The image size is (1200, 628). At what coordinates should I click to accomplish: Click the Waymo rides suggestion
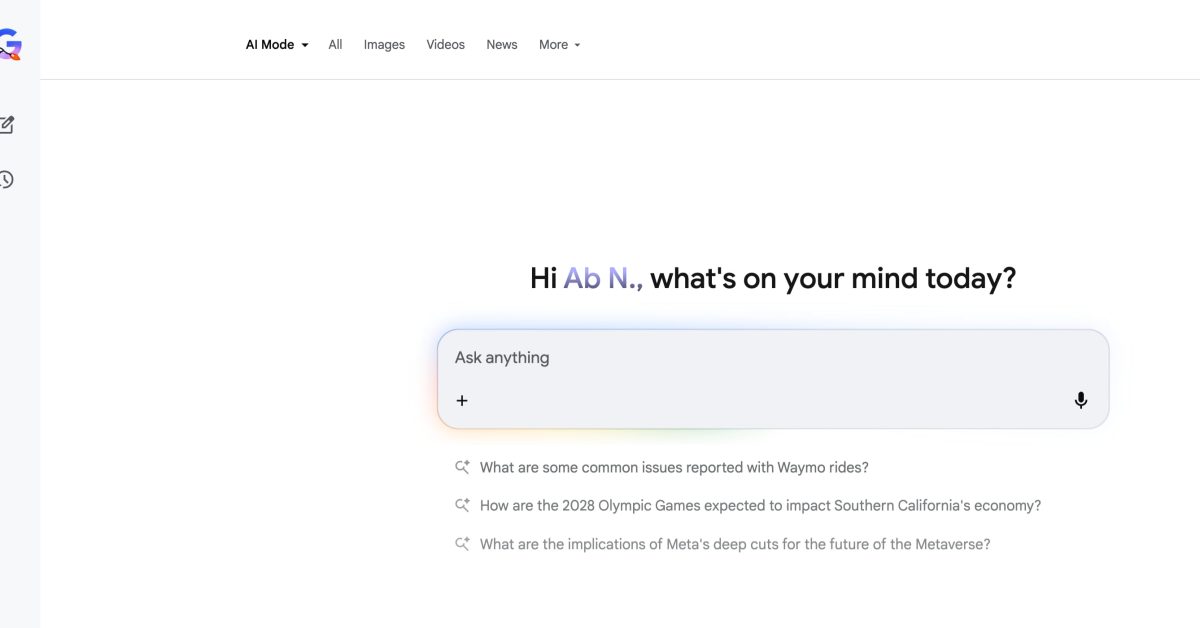click(673, 467)
